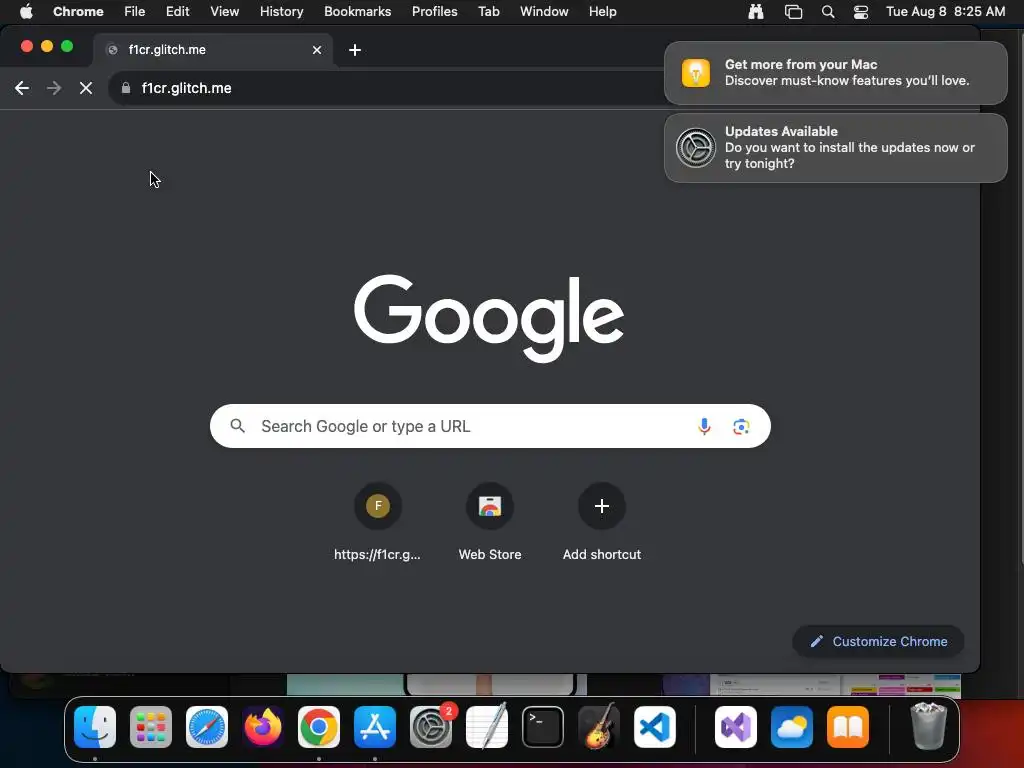Open the File menu
Screen dimensions: 1024x768
[x=135, y=12]
